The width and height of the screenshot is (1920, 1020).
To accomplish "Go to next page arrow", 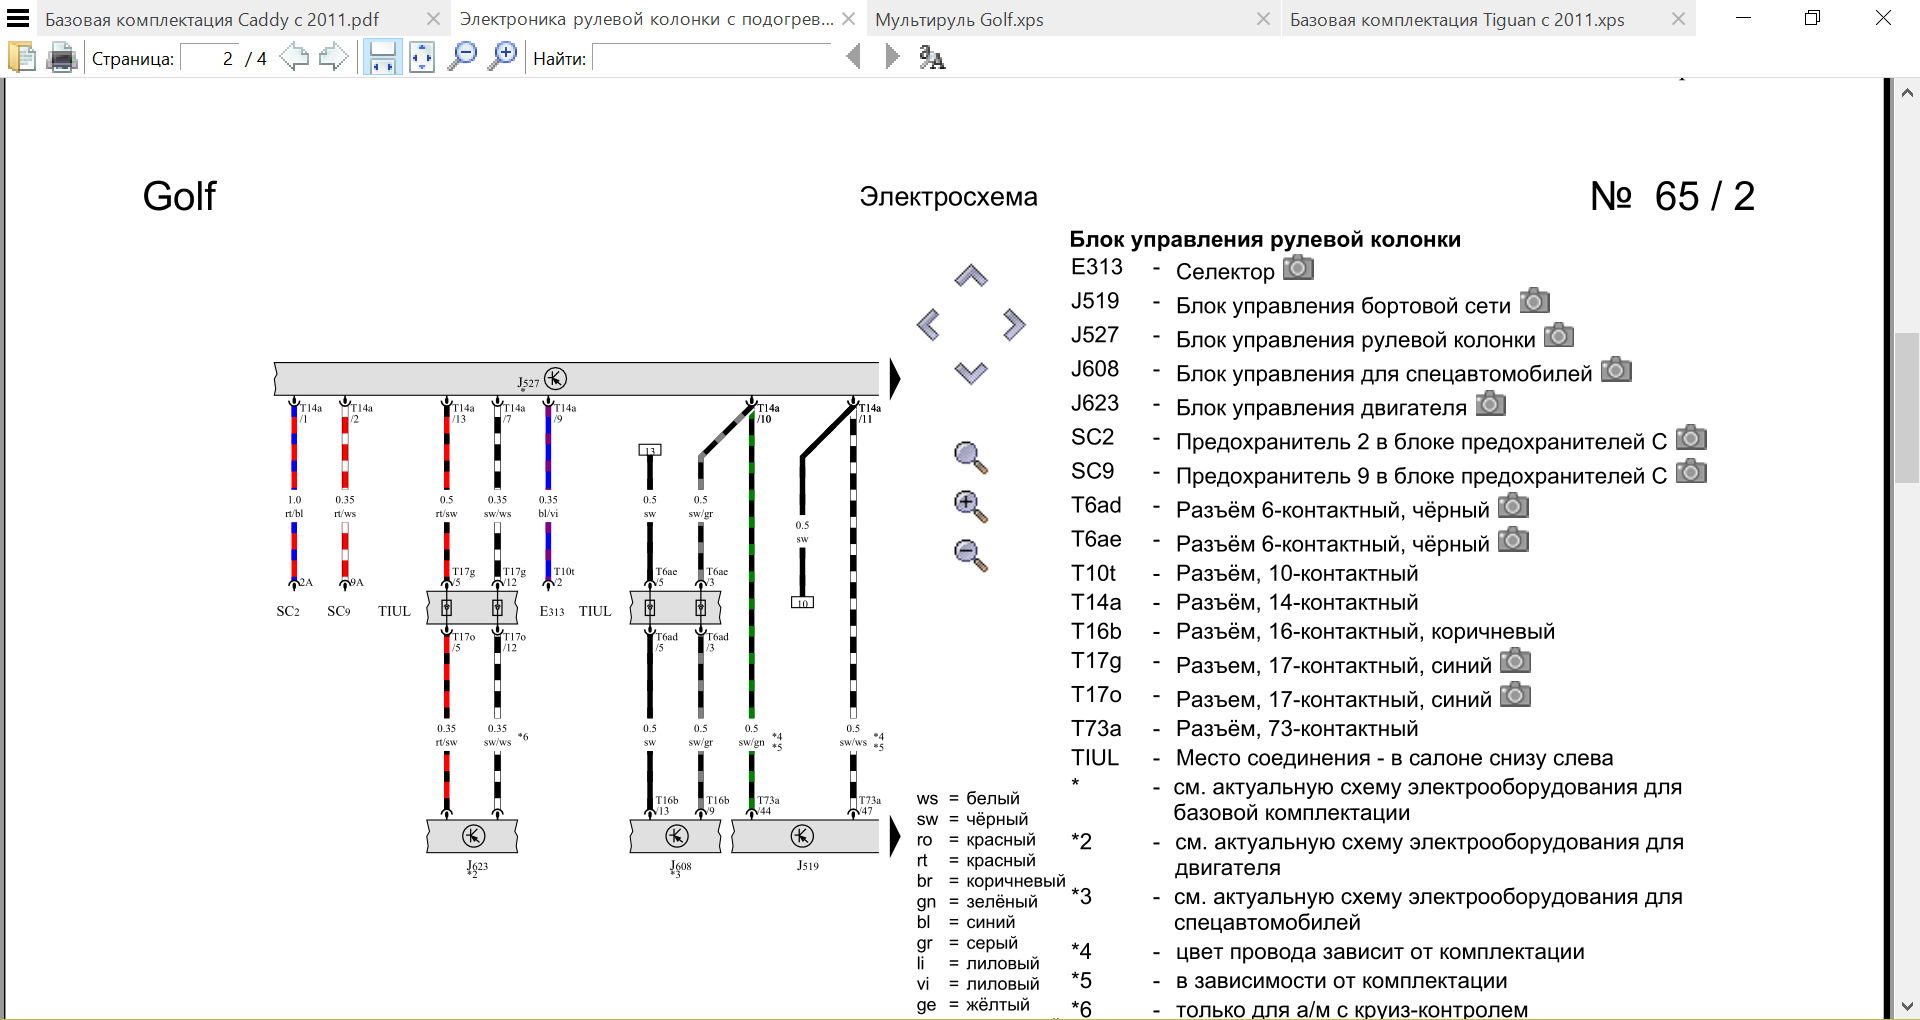I will click(x=333, y=58).
